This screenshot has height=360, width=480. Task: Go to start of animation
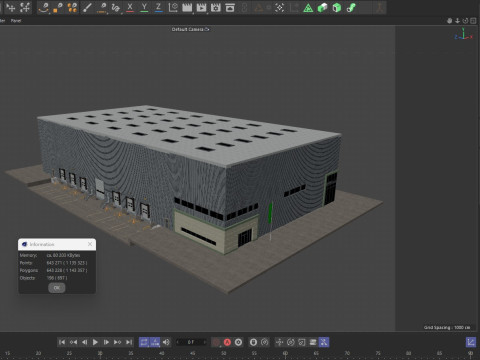coord(62,342)
